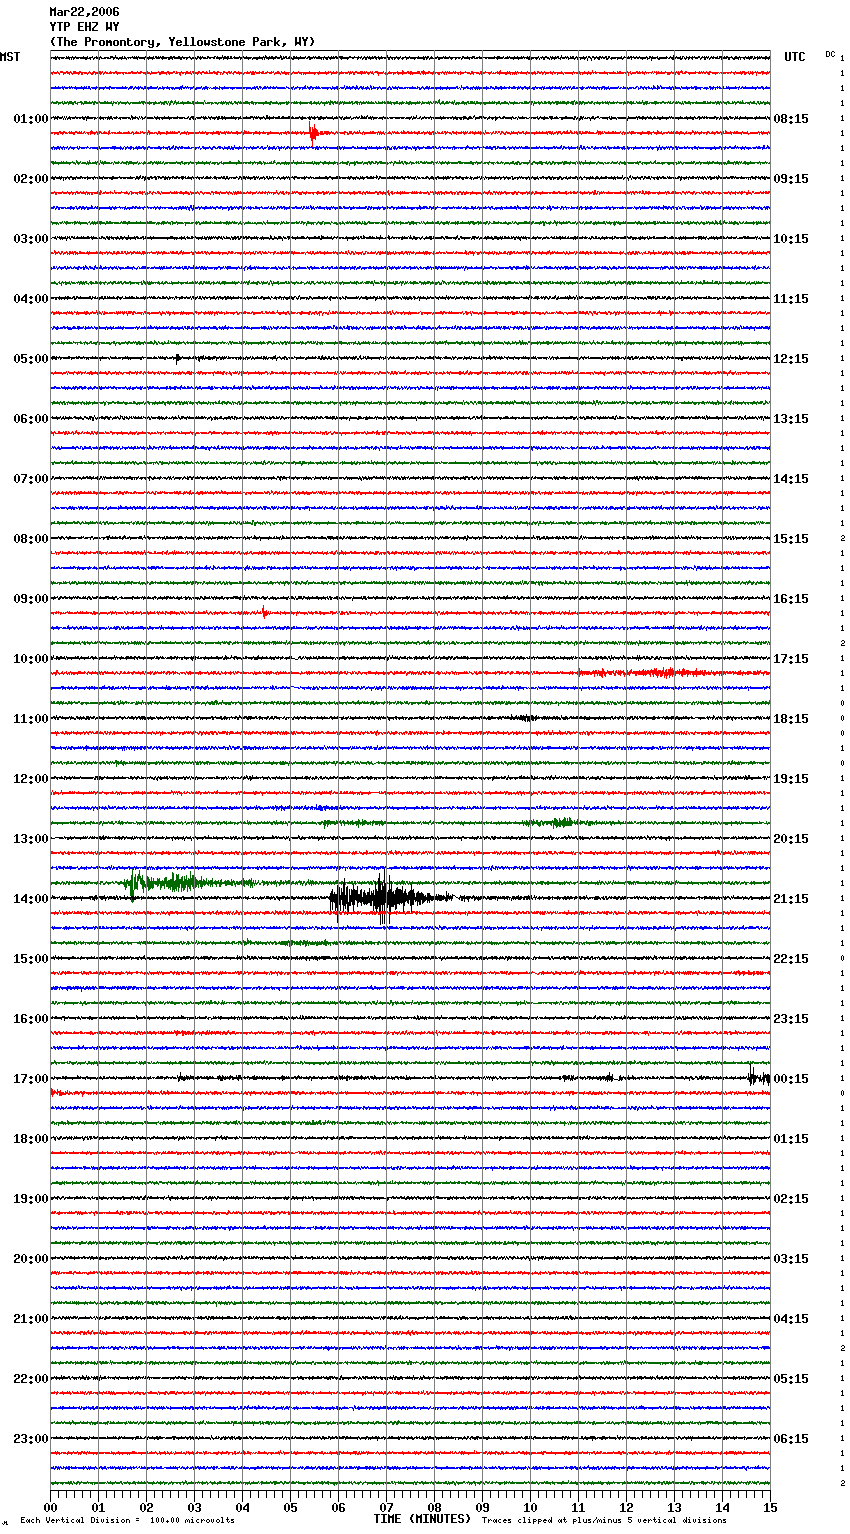Viewport: 850px width, 1534px height.
Task: Click the Promontory, Yellowstone Park location title
Action: pos(182,42)
